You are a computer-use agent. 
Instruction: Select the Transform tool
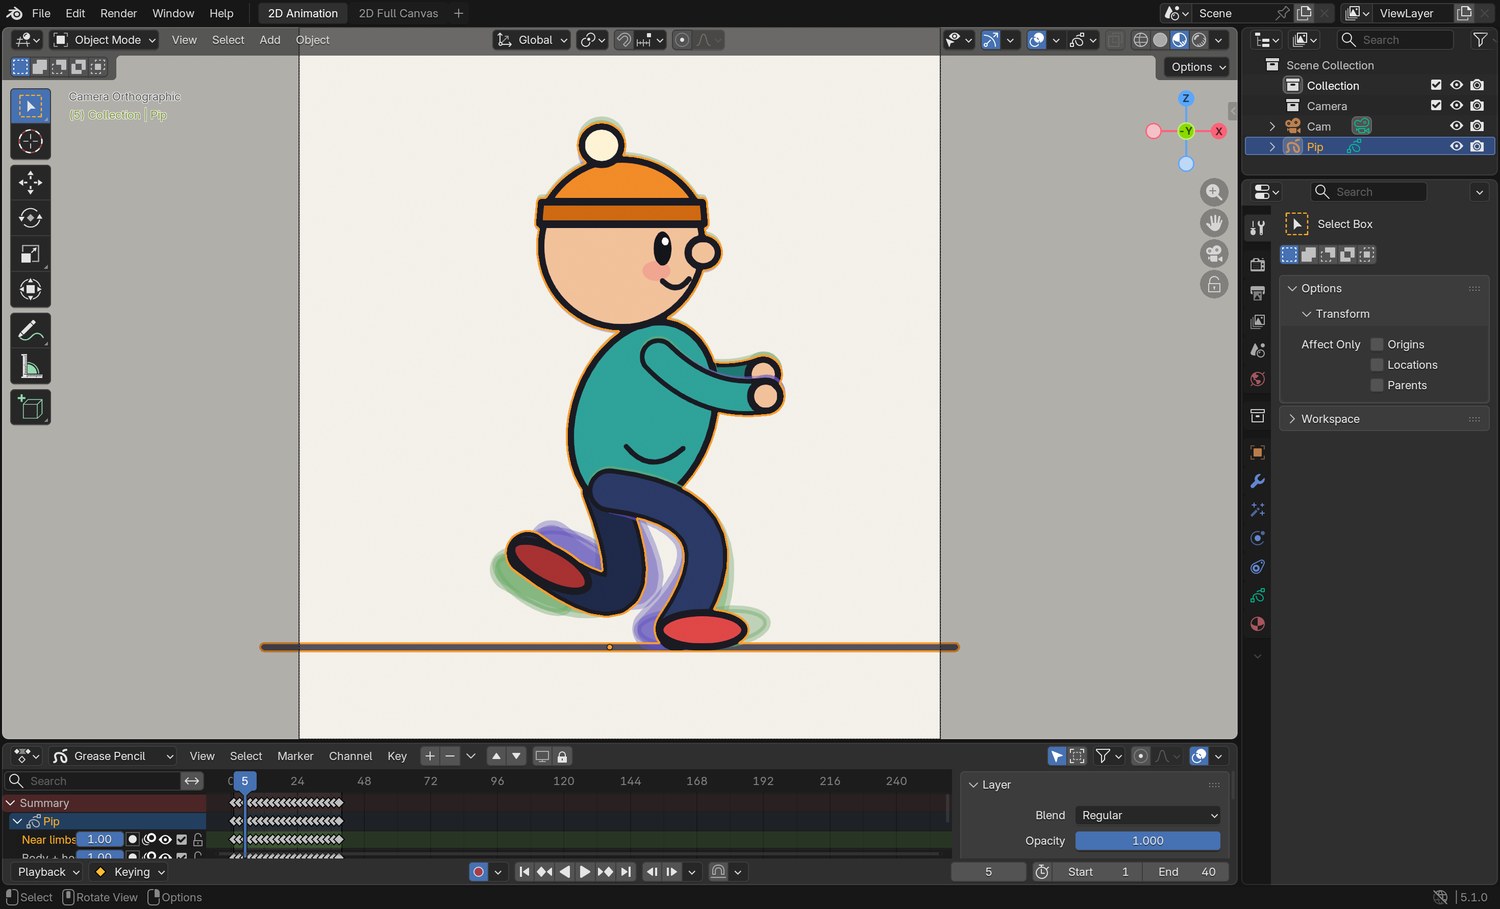[x=30, y=290]
